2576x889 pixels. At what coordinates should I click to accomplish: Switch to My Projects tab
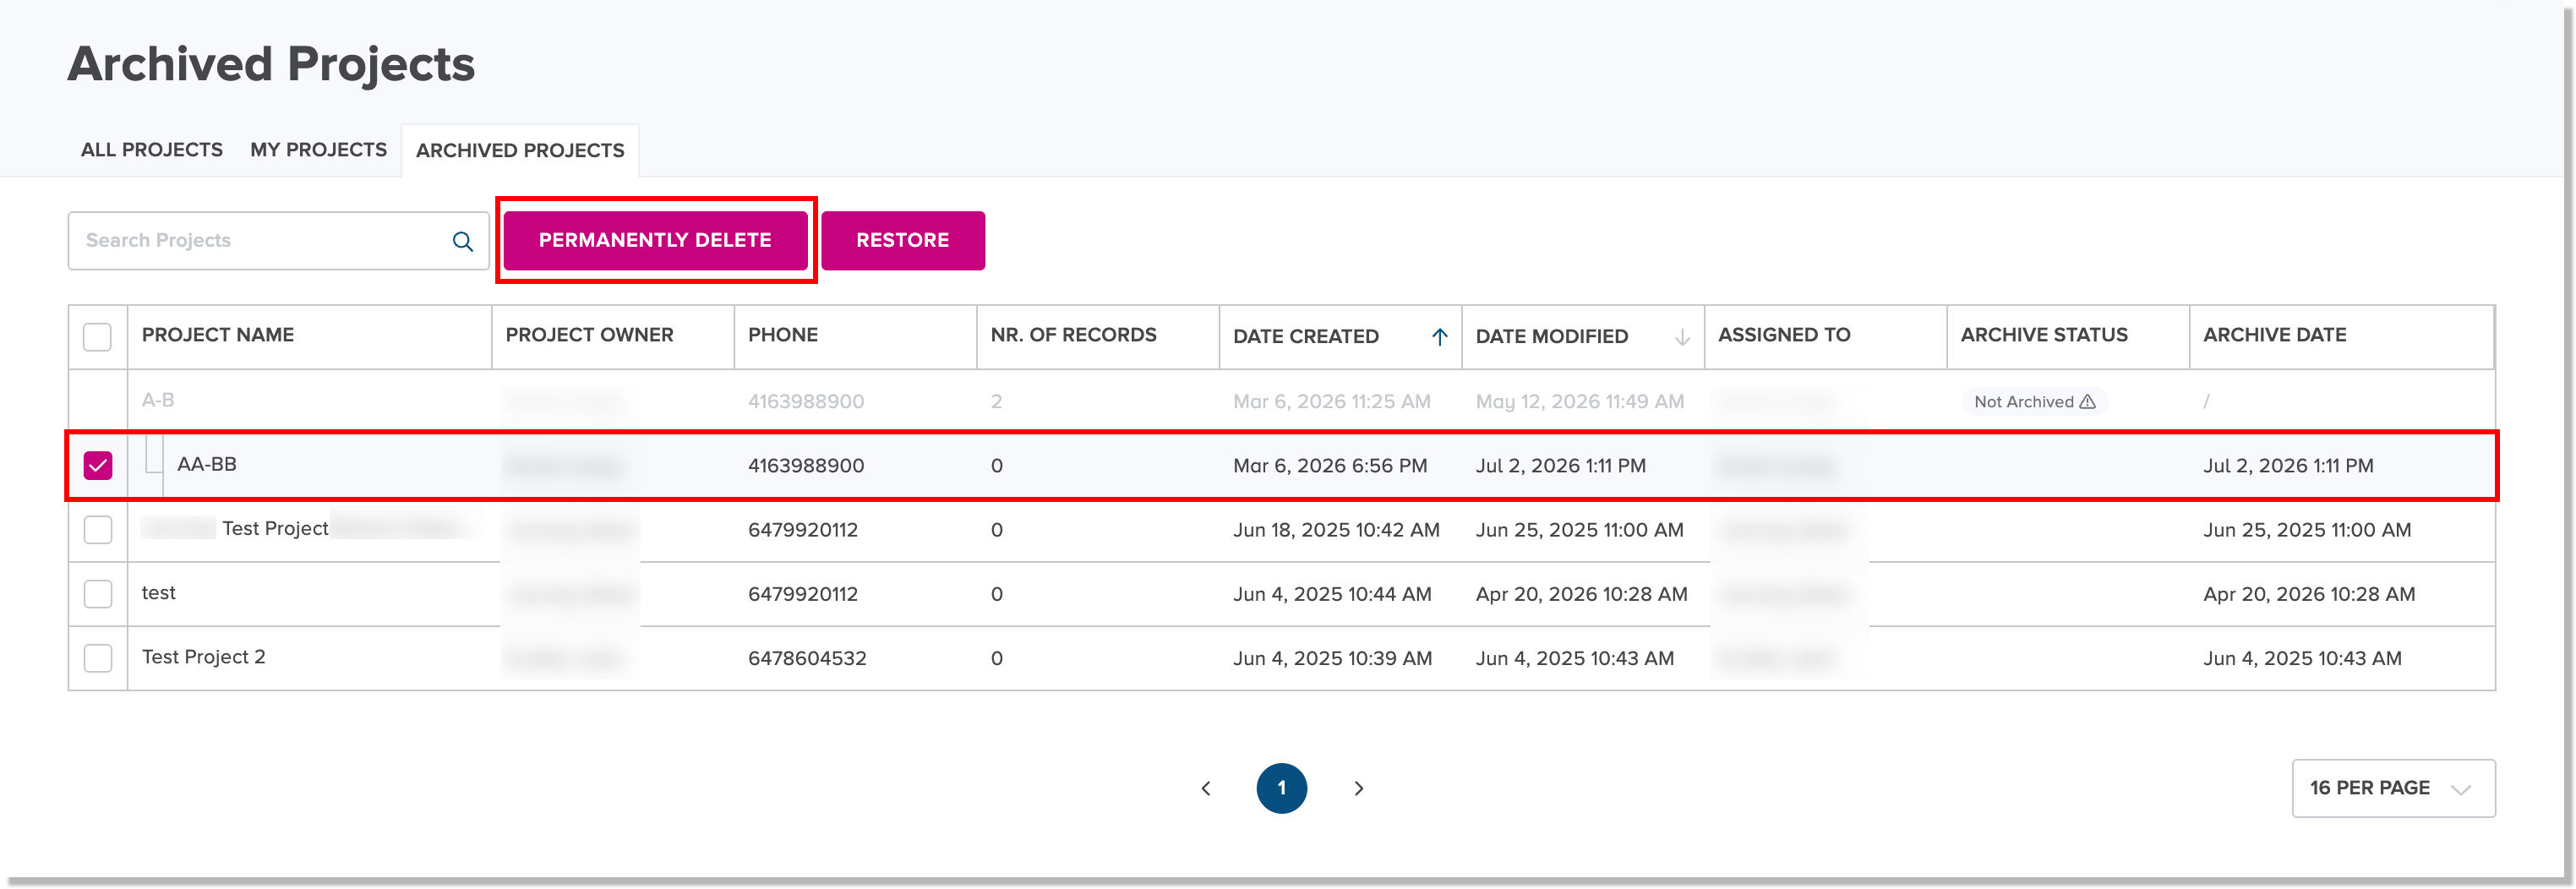point(318,150)
